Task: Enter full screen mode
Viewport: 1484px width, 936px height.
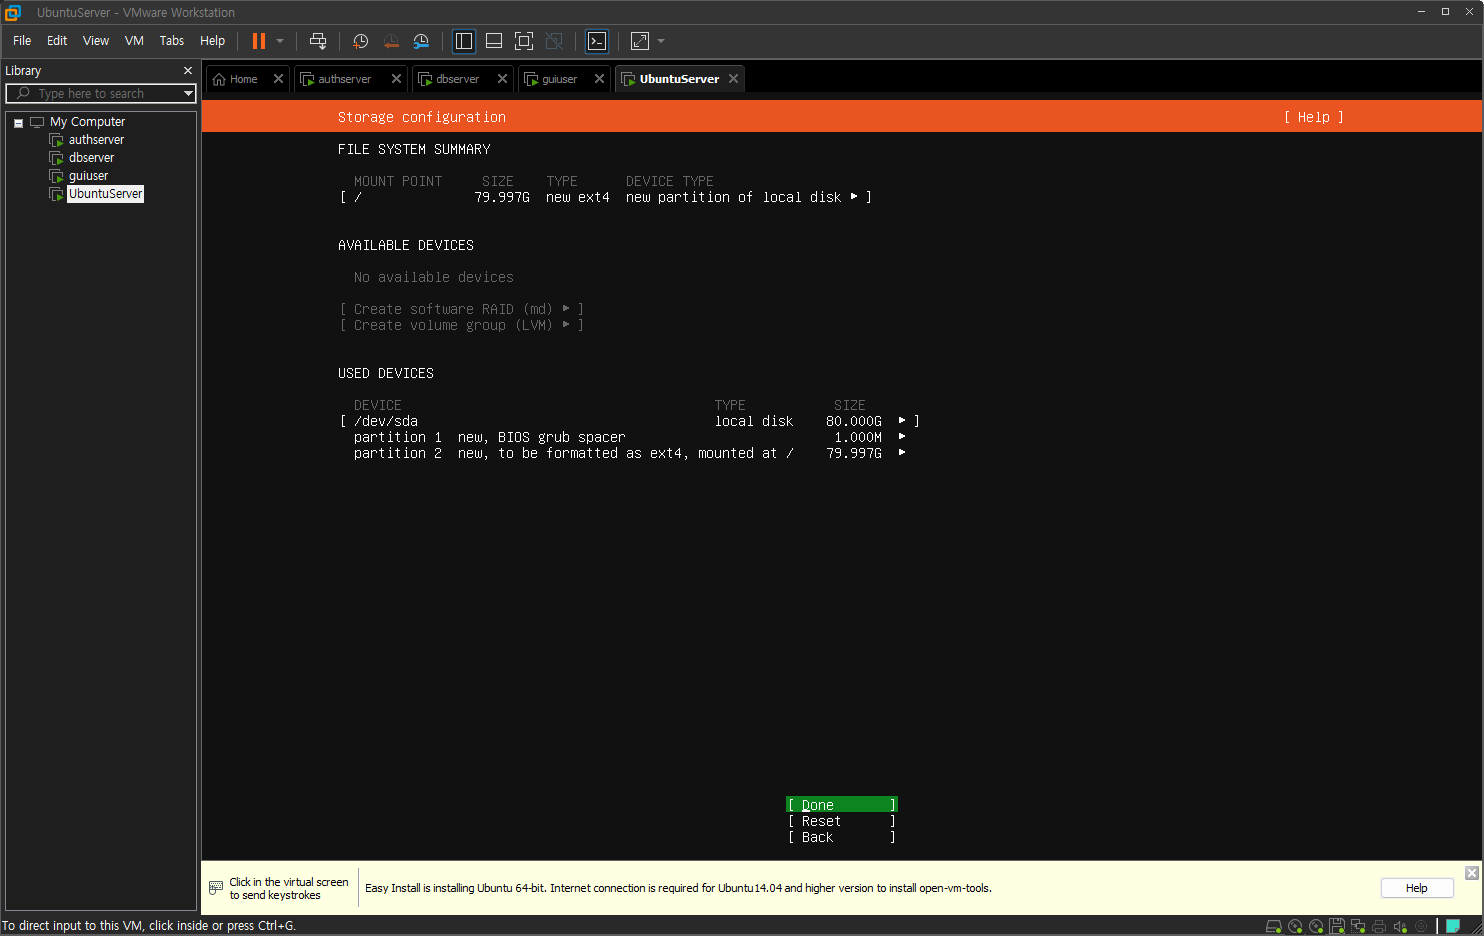Action: point(524,41)
